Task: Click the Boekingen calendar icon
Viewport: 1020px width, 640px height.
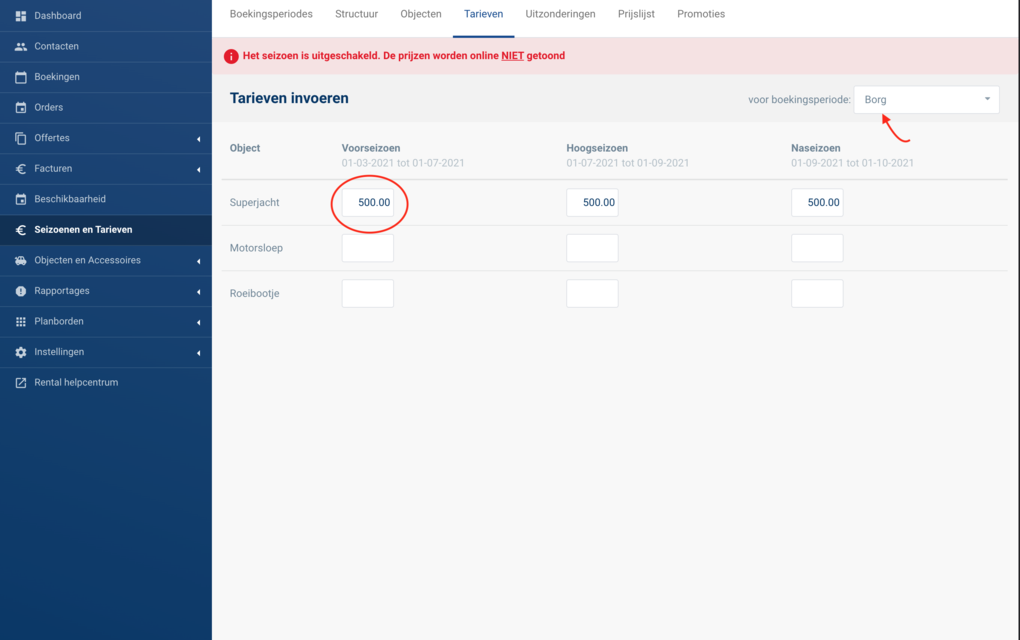Action: 21,77
